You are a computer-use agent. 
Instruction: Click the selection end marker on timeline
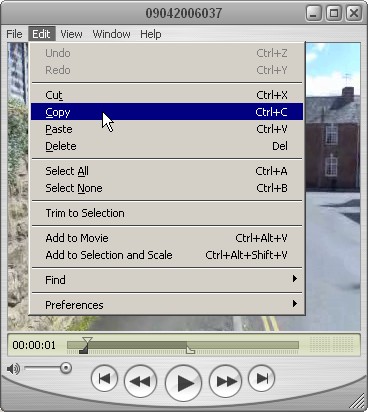click(x=190, y=350)
